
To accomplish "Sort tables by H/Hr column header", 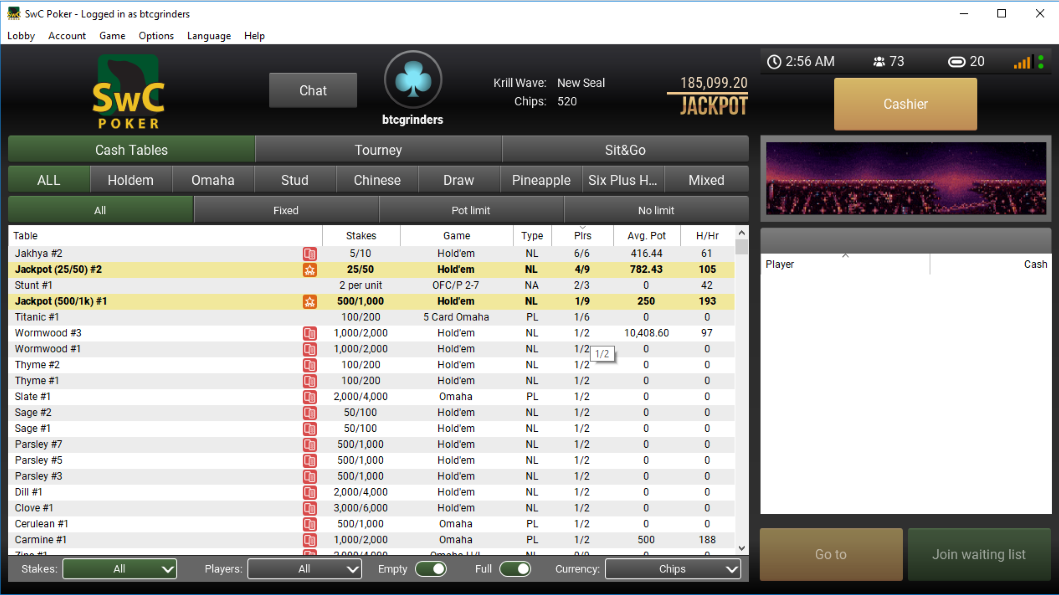I will pos(707,236).
